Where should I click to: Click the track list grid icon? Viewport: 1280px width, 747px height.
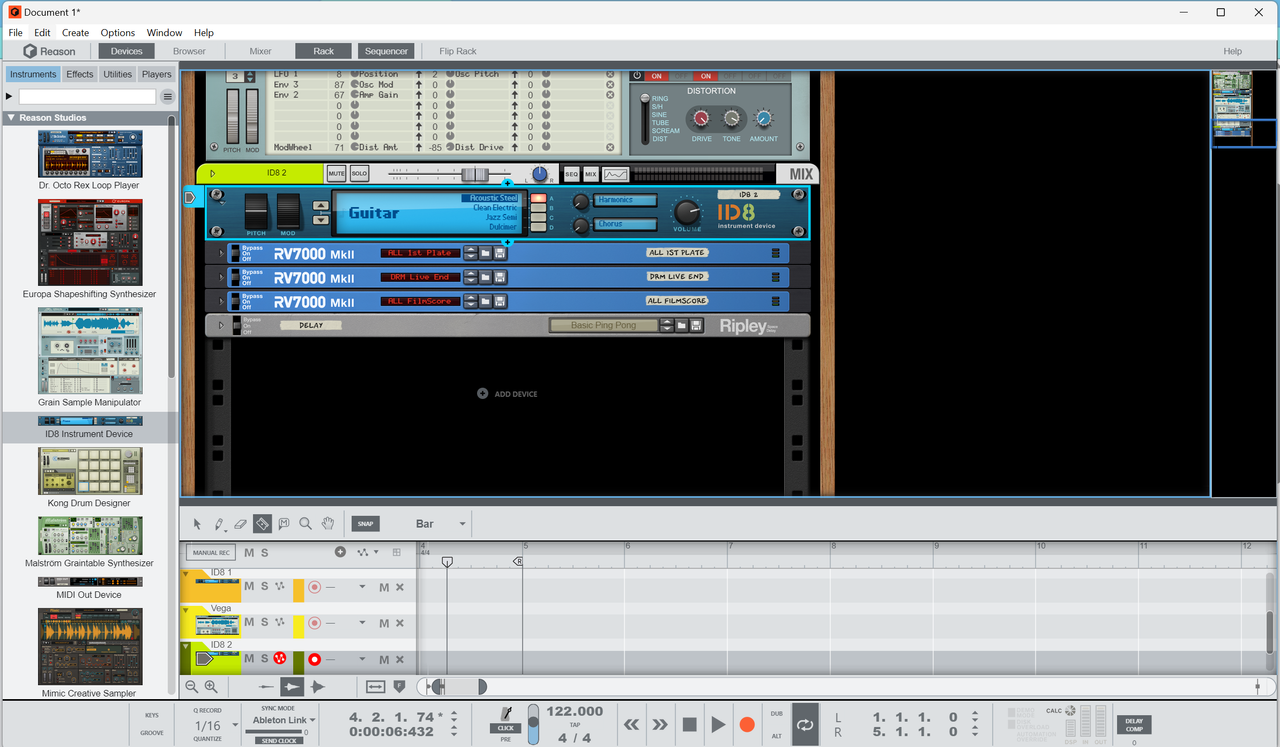click(397, 552)
